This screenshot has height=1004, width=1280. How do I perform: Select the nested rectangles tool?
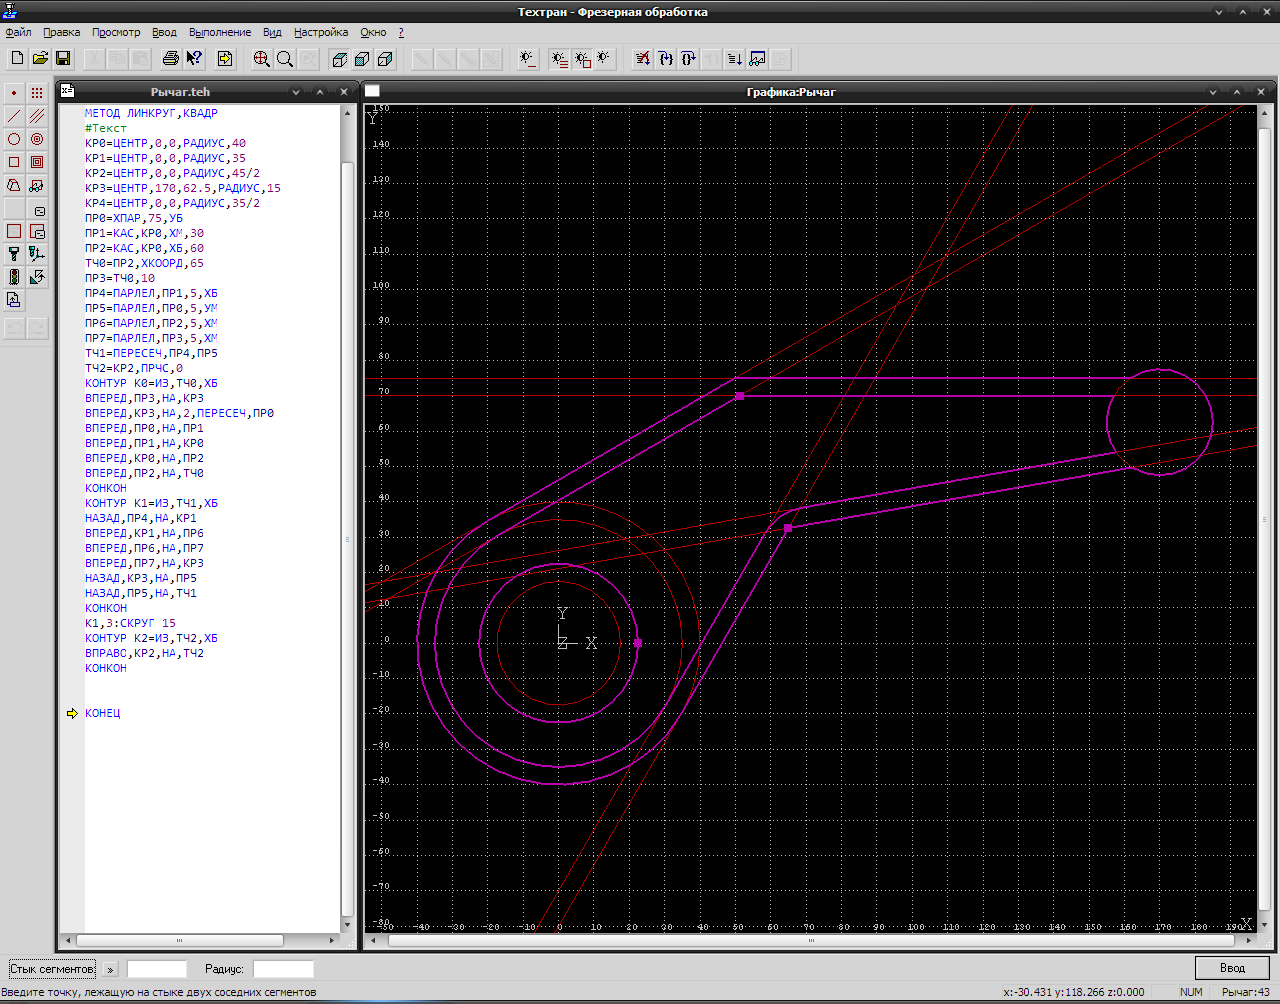(37, 162)
